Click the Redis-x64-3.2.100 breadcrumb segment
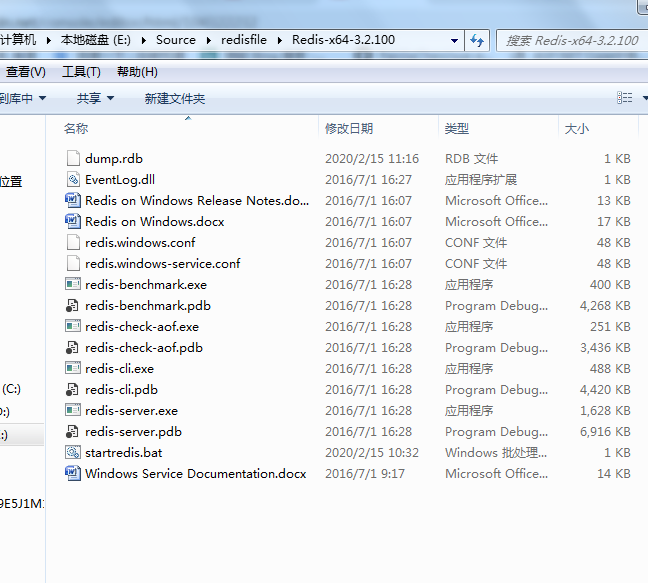The width and height of the screenshot is (648, 583). click(x=343, y=40)
